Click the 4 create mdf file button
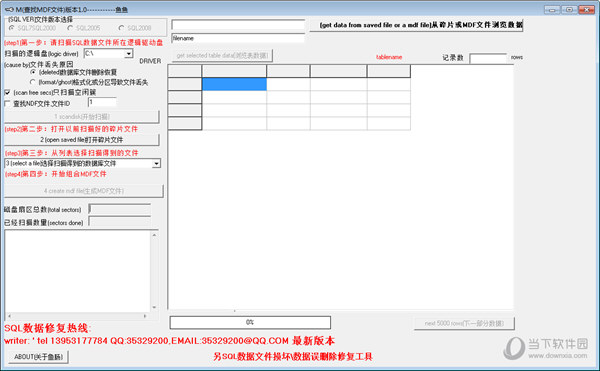 83,191
